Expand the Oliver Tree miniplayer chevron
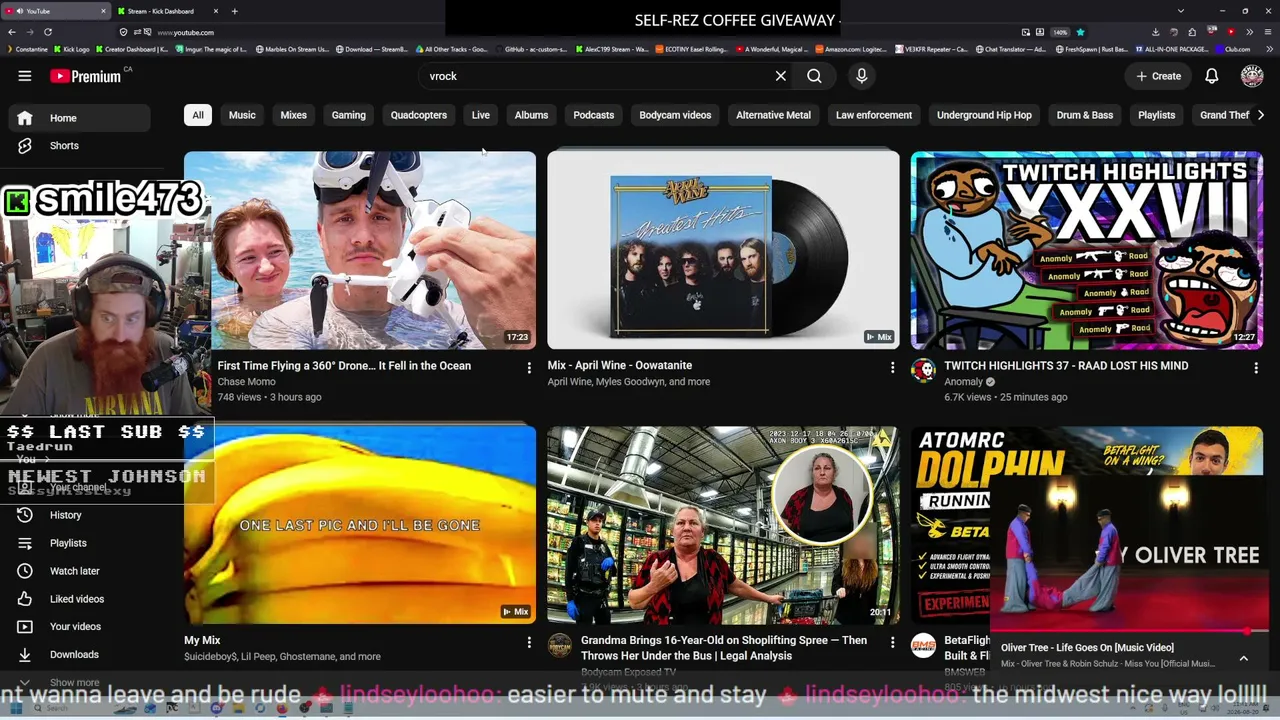The height and width of the screenshot is (720, 1280). [x=1243, y=658]
